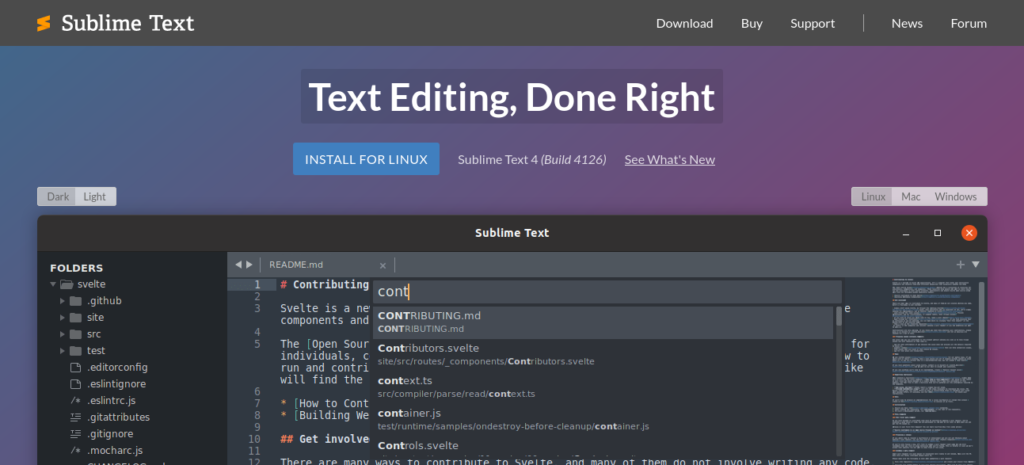Image resolution: width=1024 pixels, height=465 pixels.
Task: Visit the Forum link
Action: 968,24
